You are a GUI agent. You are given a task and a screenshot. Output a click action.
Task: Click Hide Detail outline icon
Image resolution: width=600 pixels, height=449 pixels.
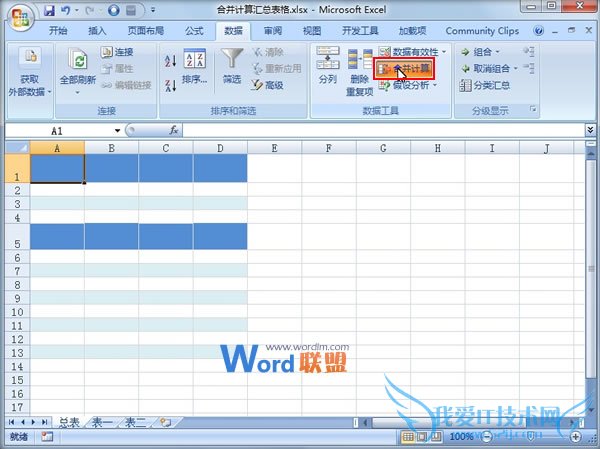tap(529, 68)
